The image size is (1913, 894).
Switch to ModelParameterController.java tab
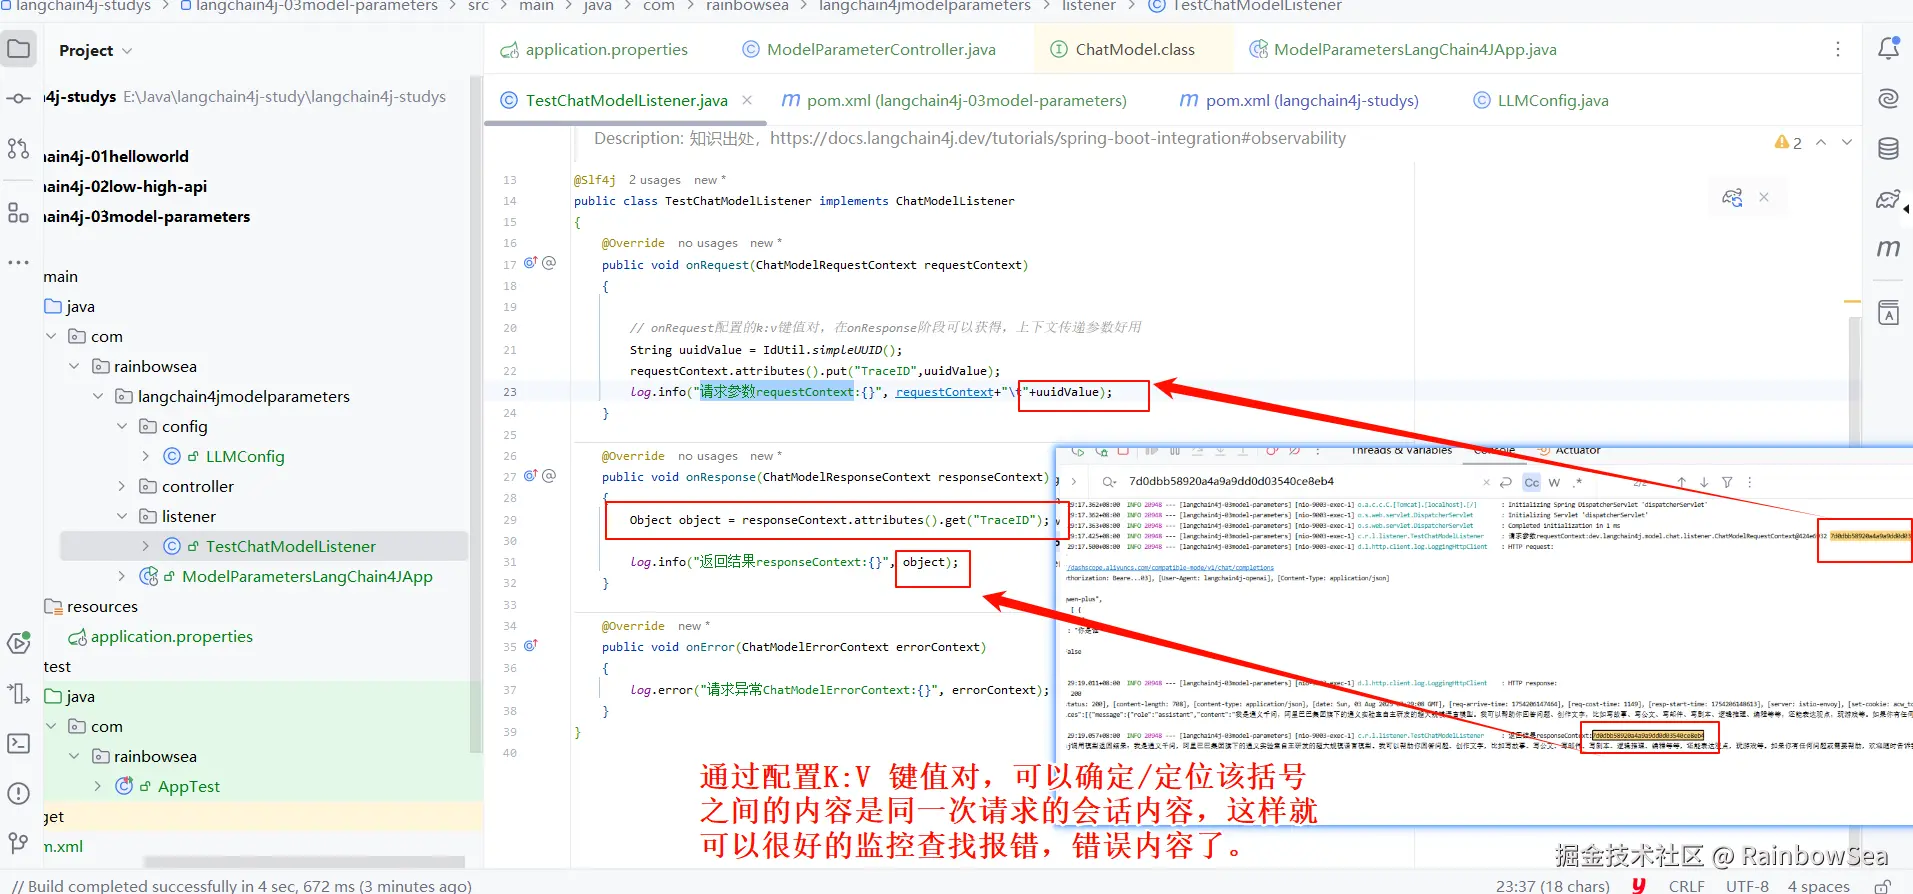pos(869,49)
